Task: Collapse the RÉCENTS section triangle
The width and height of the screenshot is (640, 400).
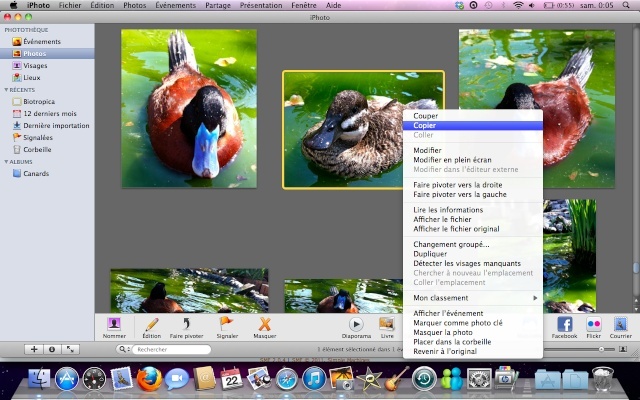Action: tap(5, 89)
